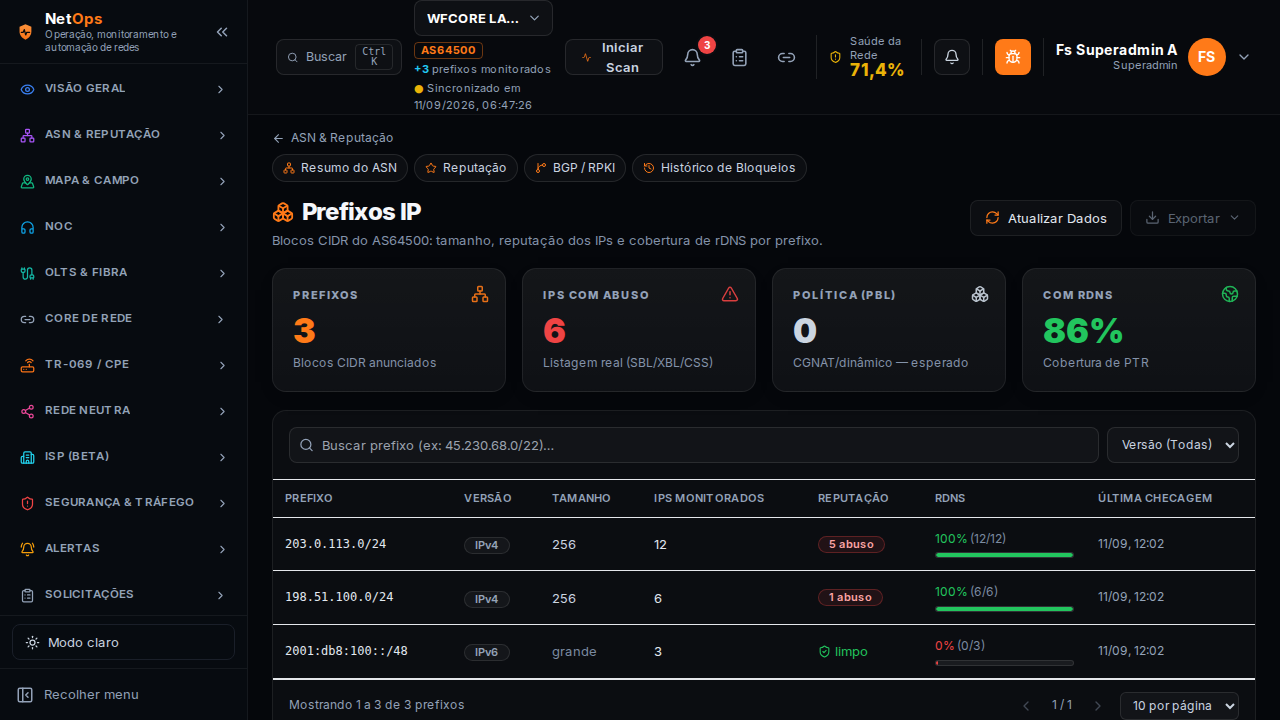Viewport: 1280px width, 720px height.
Task: Click the cubes icon in Política (PBL) card
Action: pos(980,294)
